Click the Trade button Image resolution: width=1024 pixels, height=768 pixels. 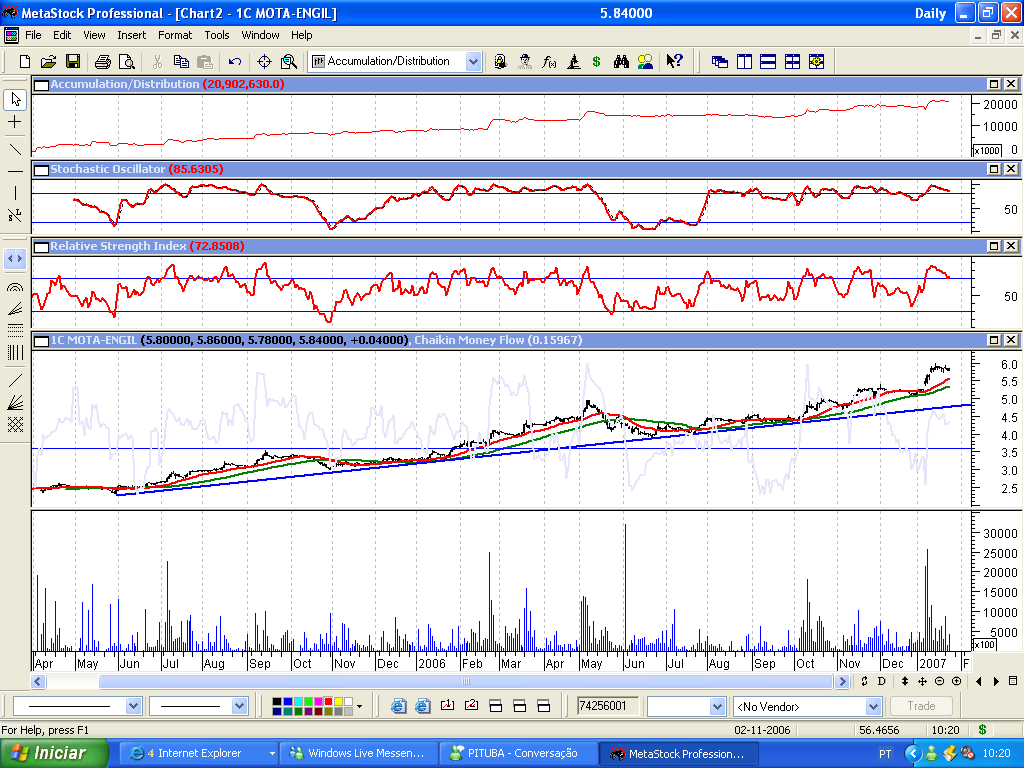point(920,707)
